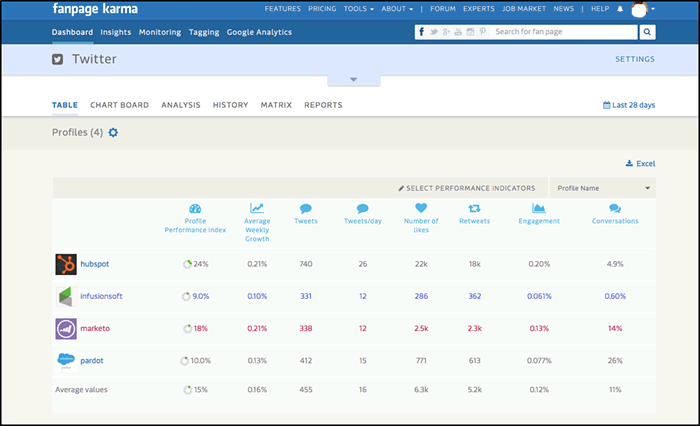This screenshot has height=426, width=700.
Task: Click the hubspot logo thumbnail
Action: click(66, 264)
